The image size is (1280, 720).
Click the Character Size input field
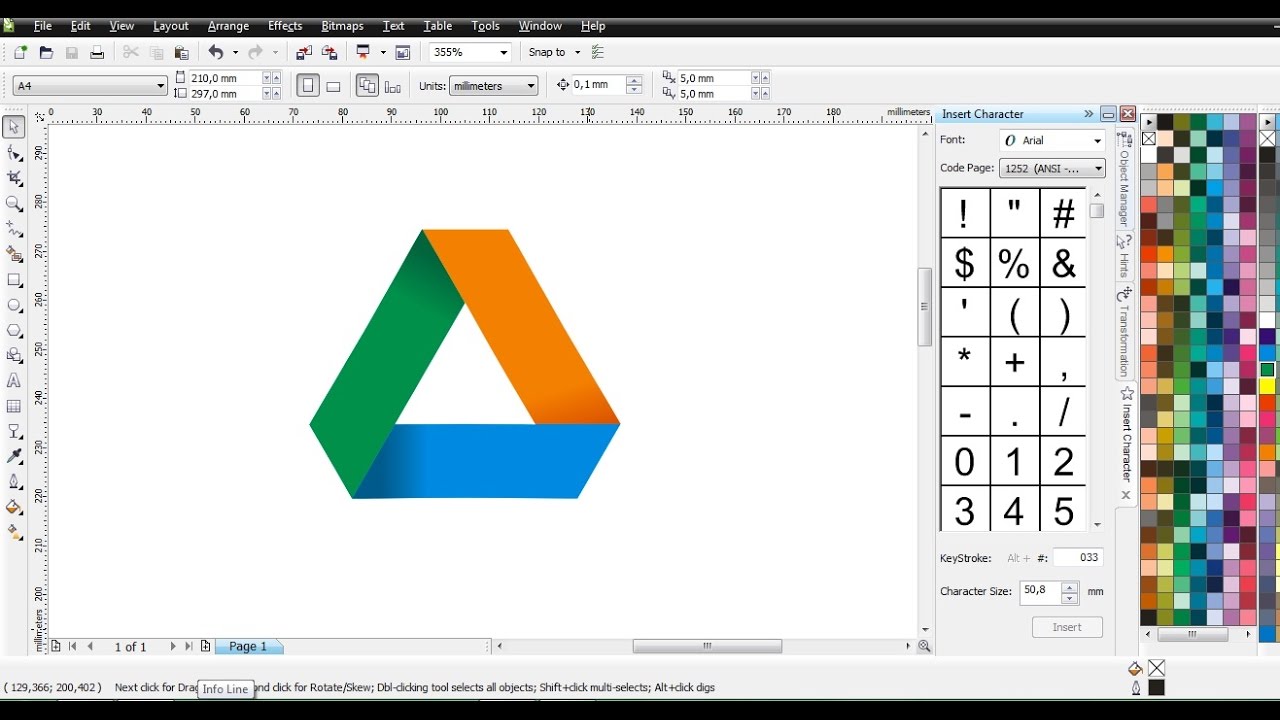(x=1040, y=591)
